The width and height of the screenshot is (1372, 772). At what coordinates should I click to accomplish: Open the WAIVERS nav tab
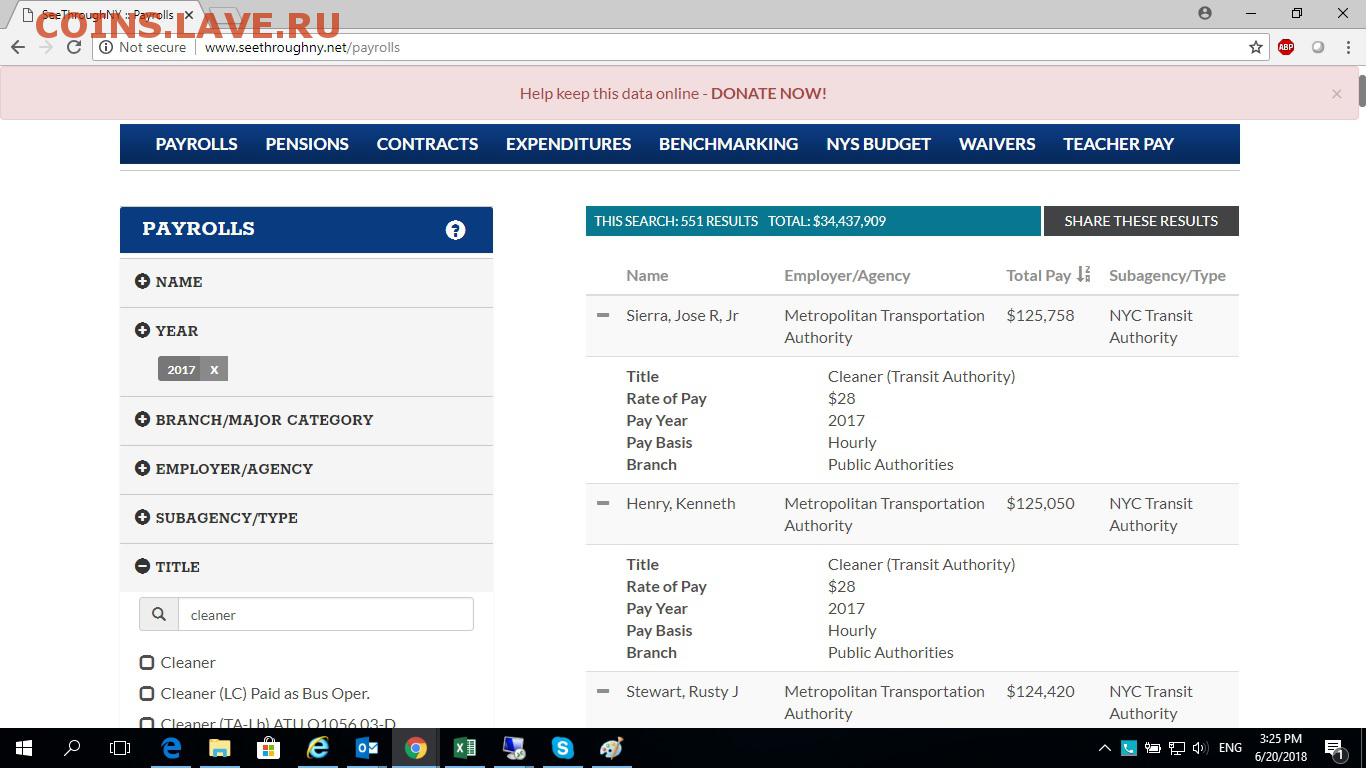(x=997, y=144)
